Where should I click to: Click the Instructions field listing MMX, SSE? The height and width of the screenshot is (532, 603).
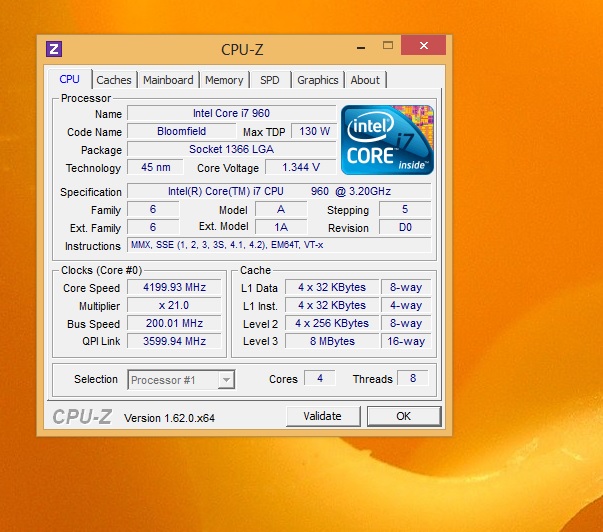279,245
